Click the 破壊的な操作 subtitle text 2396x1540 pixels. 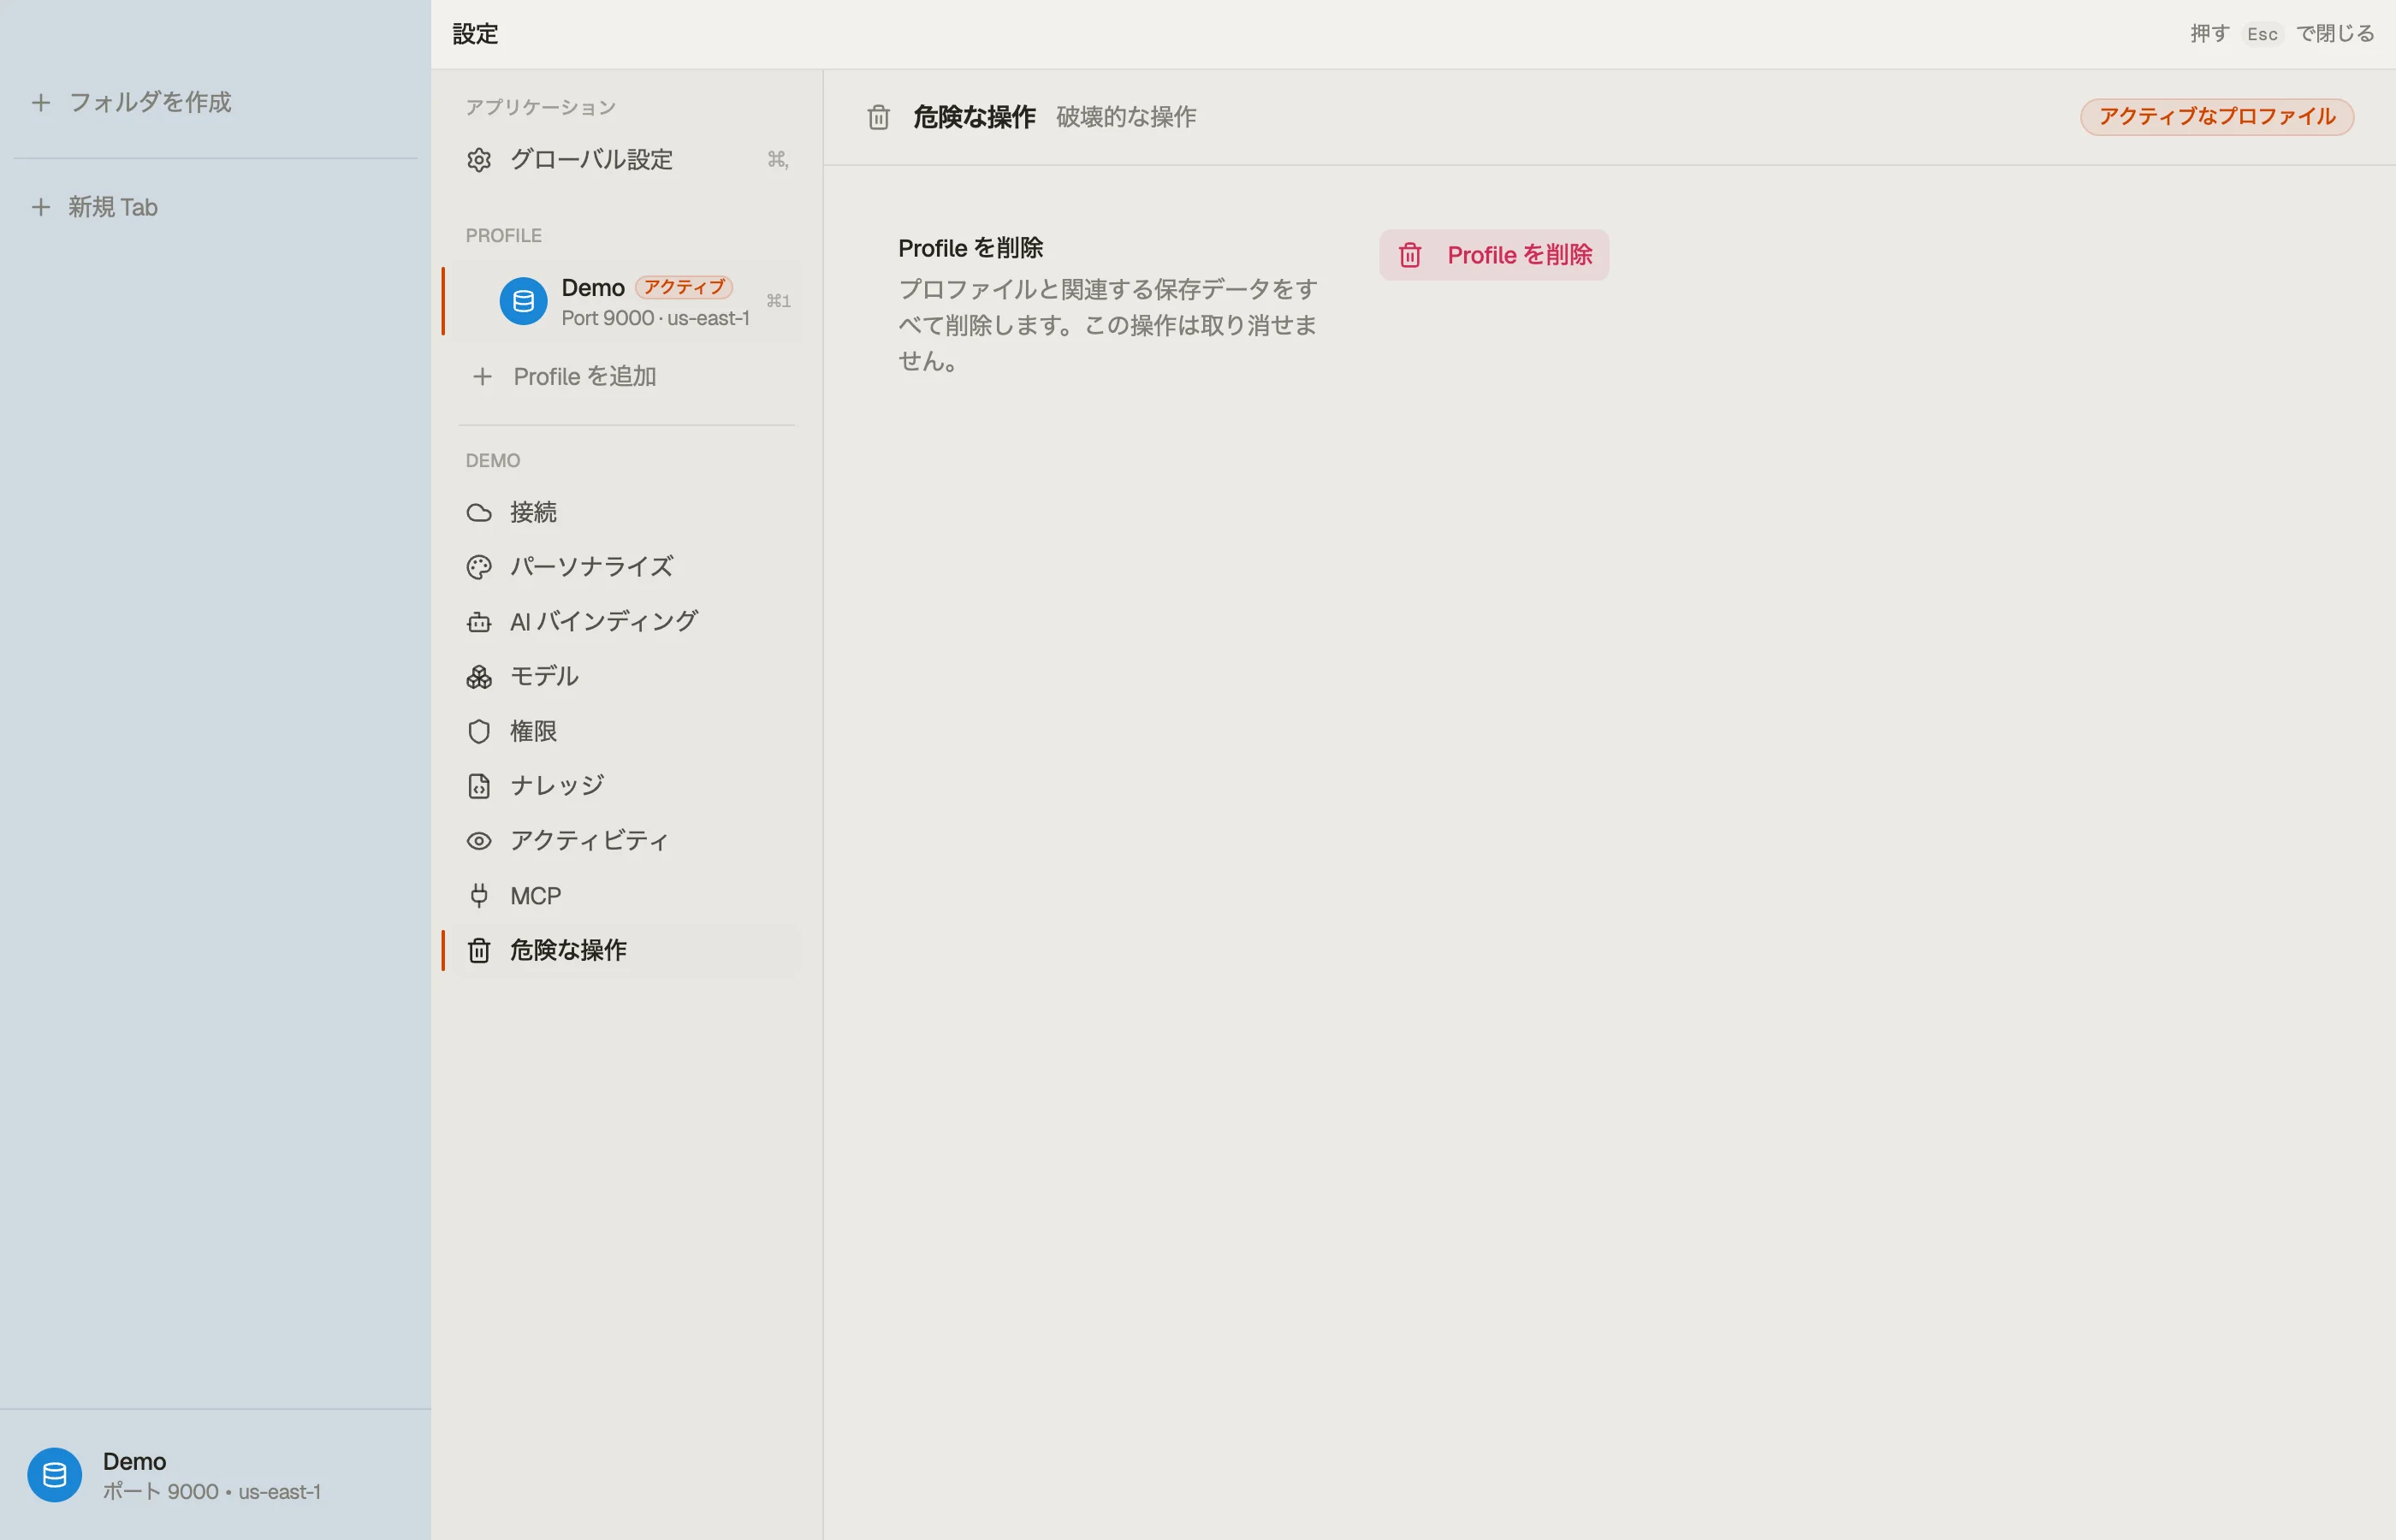pos(1126,117)
